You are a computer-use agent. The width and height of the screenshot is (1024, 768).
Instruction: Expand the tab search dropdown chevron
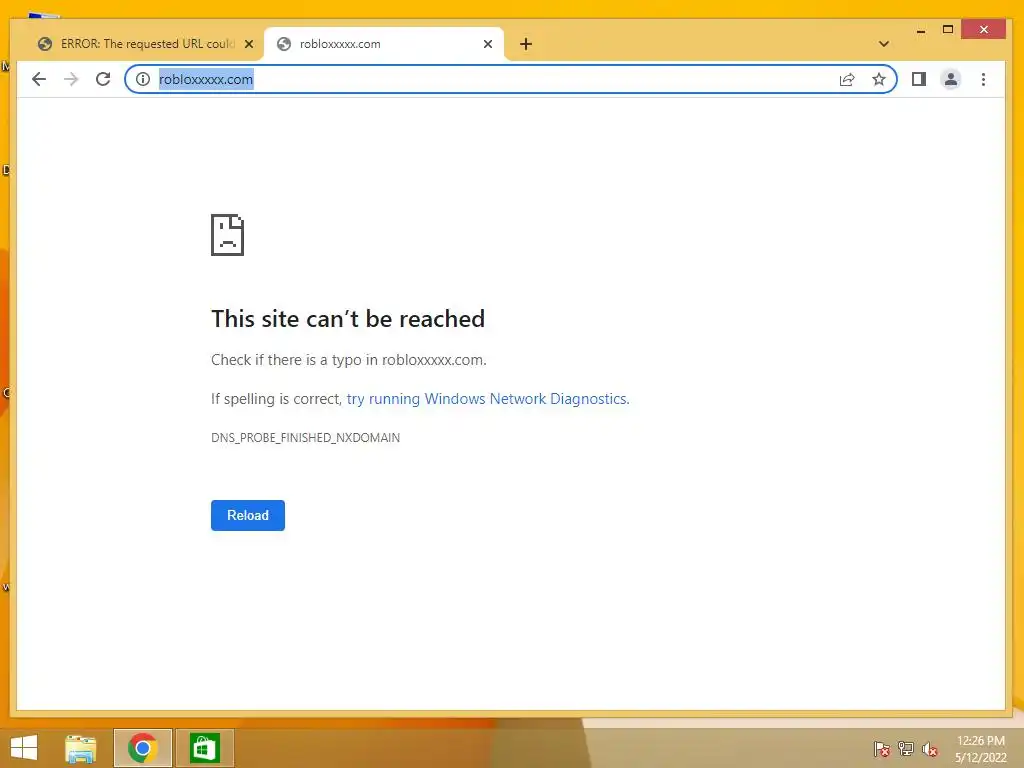(884, 44)
